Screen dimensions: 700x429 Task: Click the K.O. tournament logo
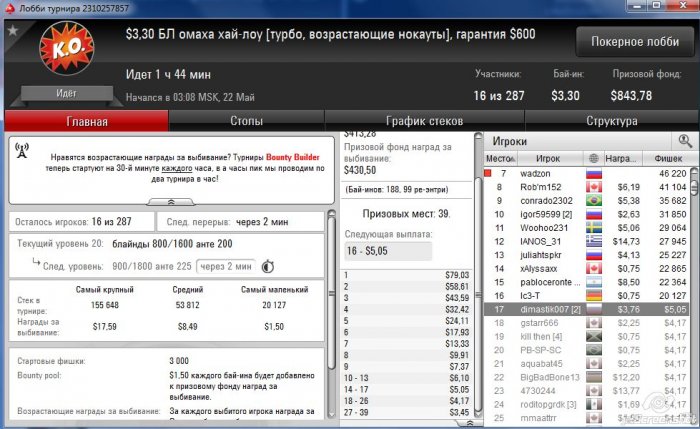tap(67, 48)
